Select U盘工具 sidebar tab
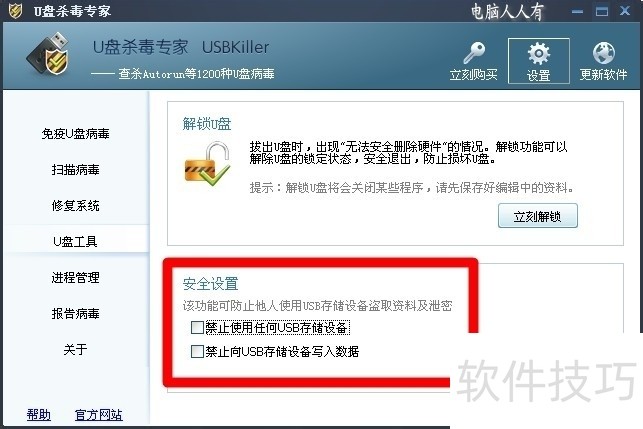643x429 pixels. click(x=75, y=242)
